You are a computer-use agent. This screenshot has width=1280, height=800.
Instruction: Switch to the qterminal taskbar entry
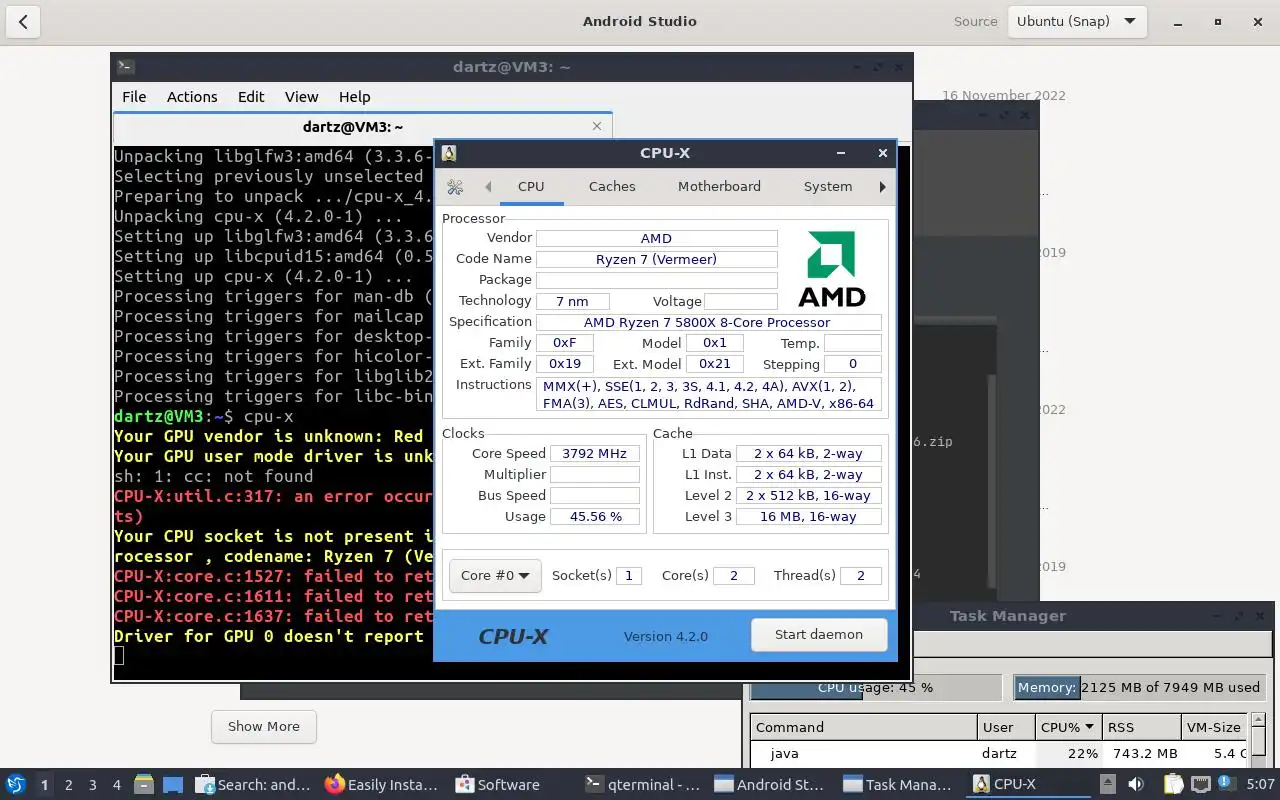pyautogui.click(x=642, y=785)
